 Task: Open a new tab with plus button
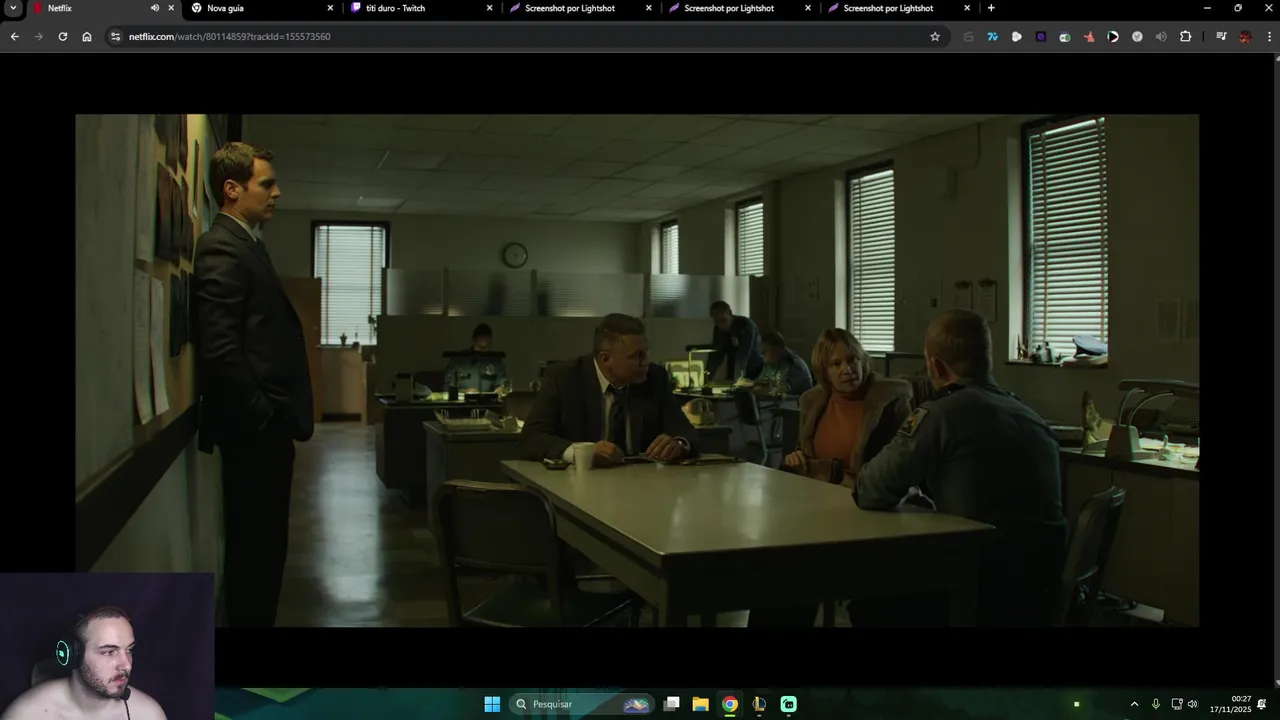[991, 8]
